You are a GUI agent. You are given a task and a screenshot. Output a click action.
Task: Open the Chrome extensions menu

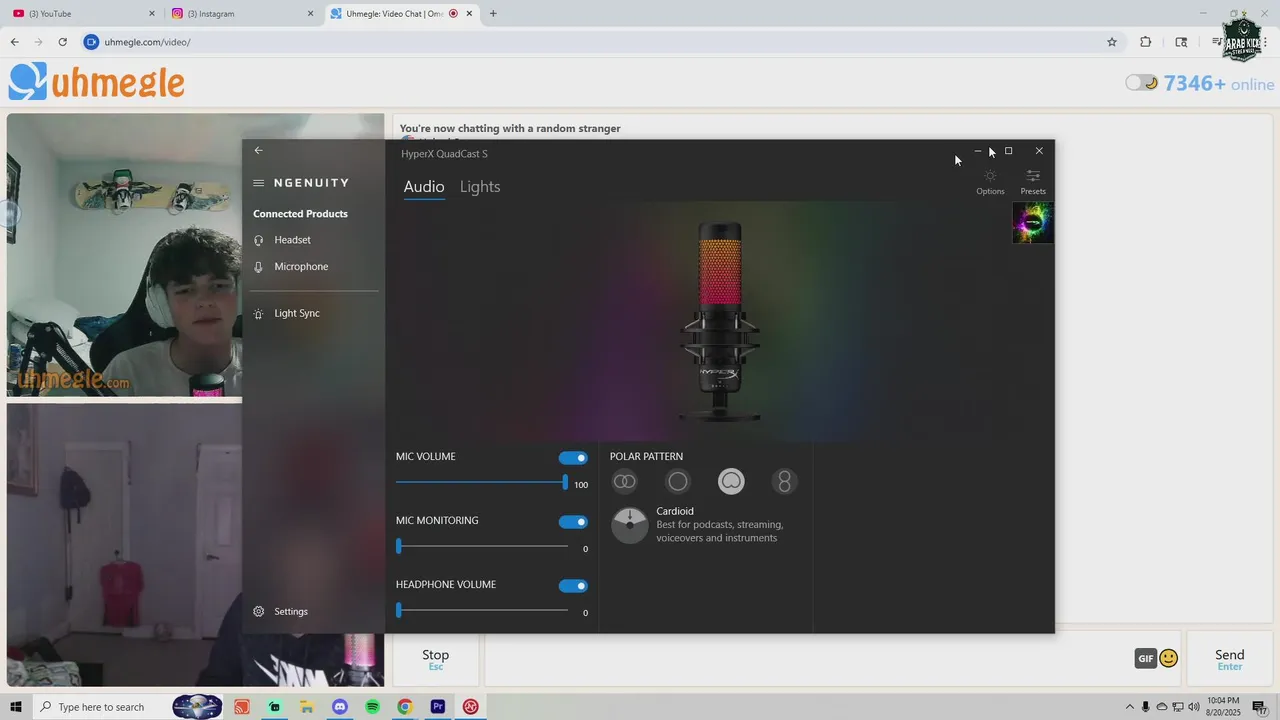1146,42
